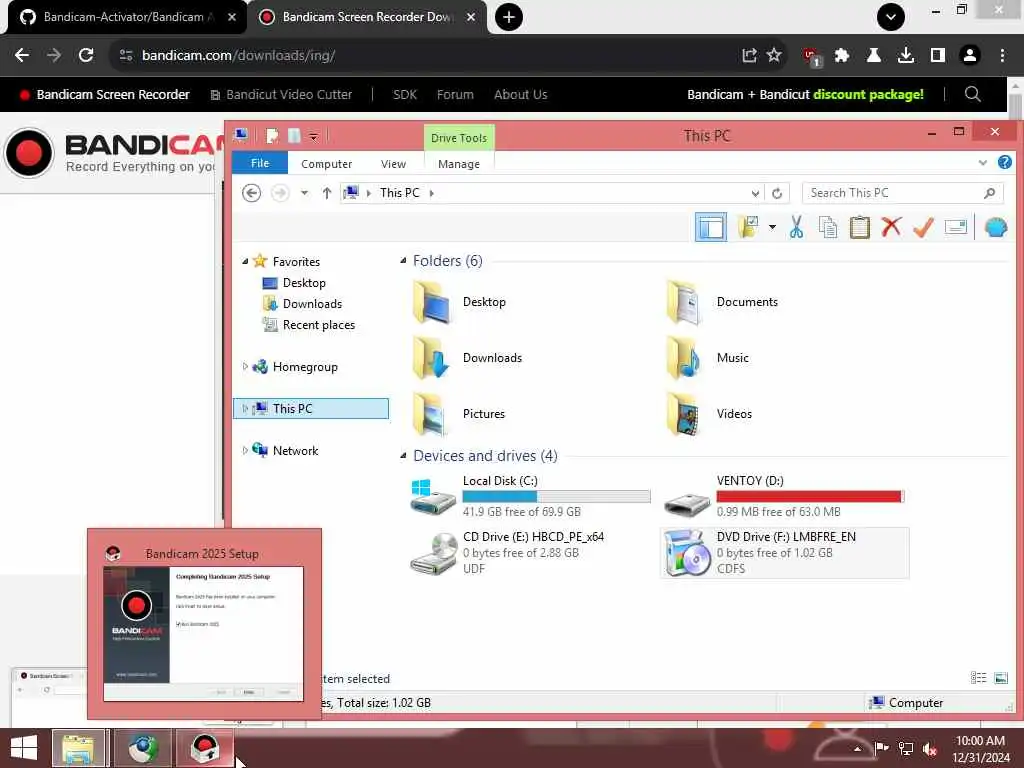The width and height of the screenshot is (1024, 768).
Task: Open Chrome extensions puzzle icon
Action: point(842,56)
